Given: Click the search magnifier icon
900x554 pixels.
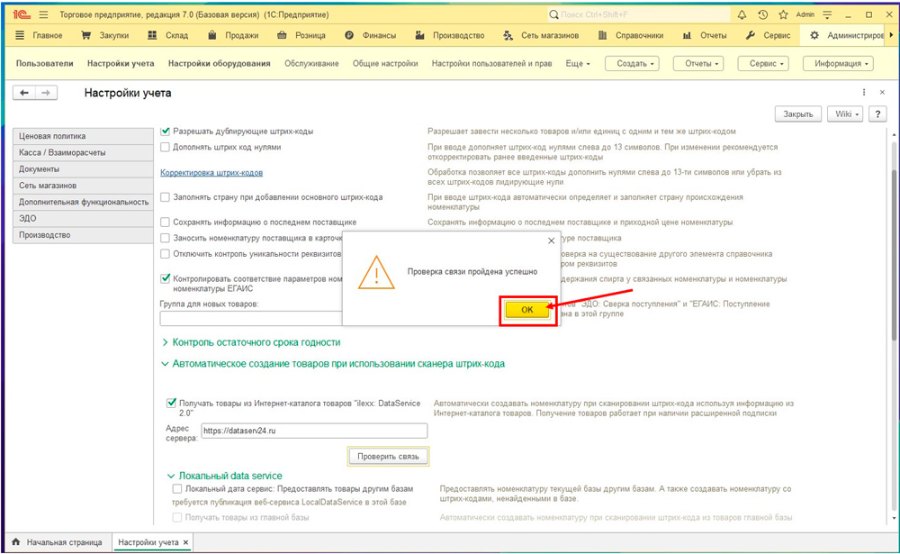Looking at the screenshot, I should (x=553, y=14).
